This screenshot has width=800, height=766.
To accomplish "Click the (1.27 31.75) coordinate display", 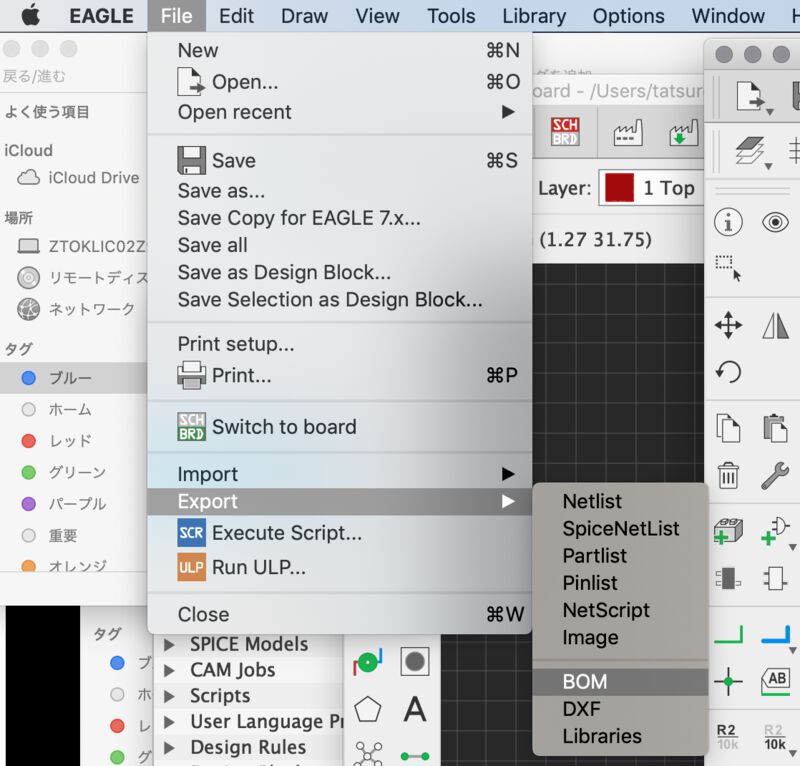I will [595, 239].
